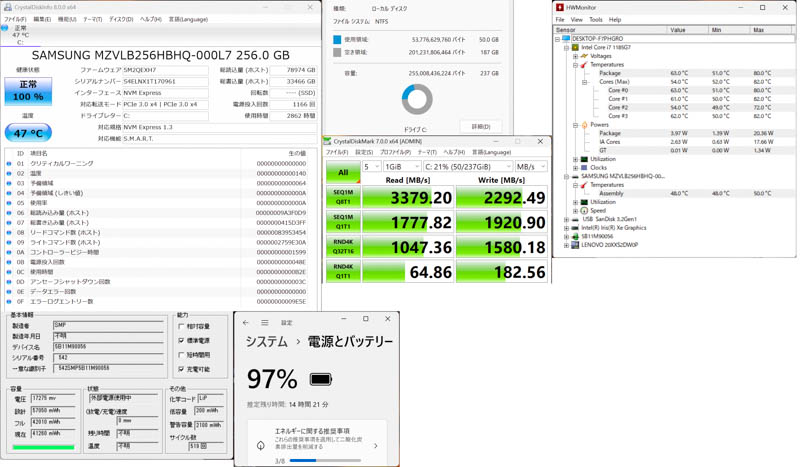The height and width of the screenshot is (467, 800).
Task: Open the テーマ menu in CrystalDiskMark
Action: coord(426,153)
